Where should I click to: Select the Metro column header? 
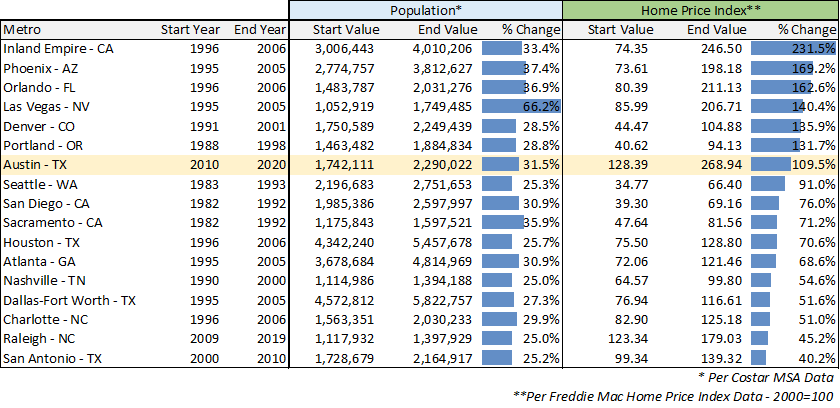click(x=20, y=29)
